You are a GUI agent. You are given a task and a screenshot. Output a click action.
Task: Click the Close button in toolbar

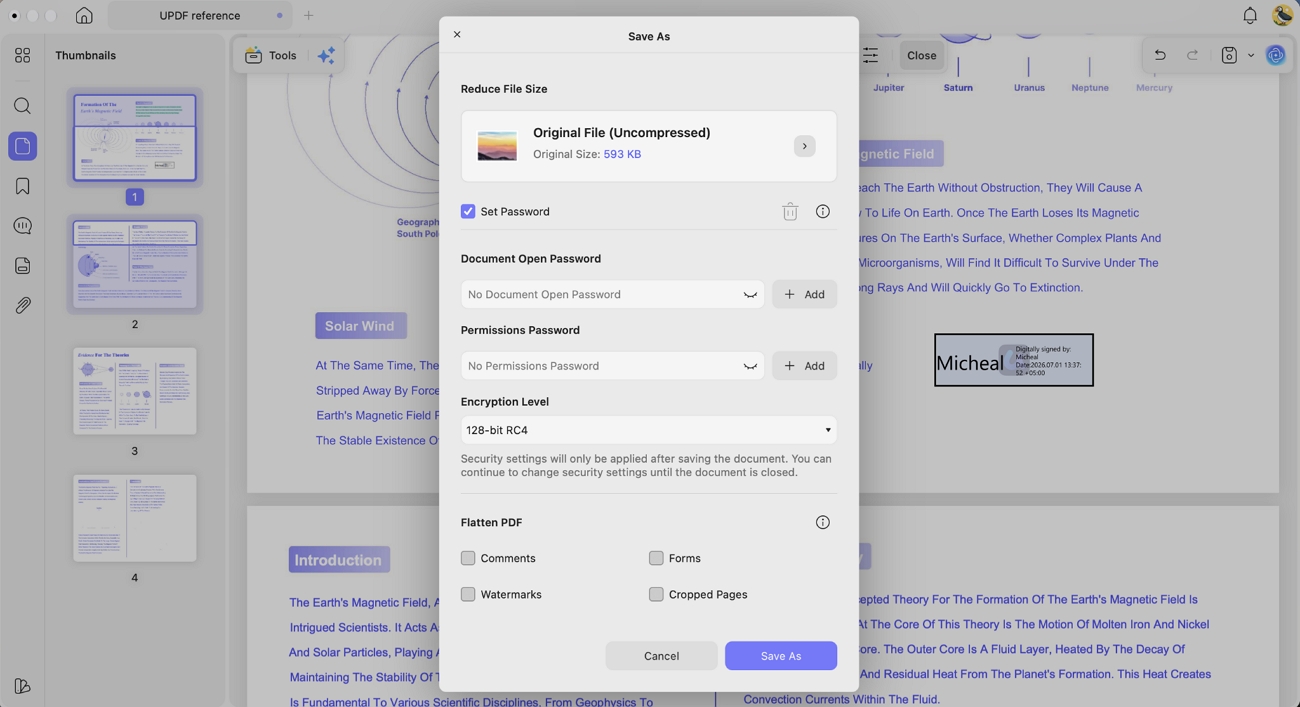[x=921, y=55]
